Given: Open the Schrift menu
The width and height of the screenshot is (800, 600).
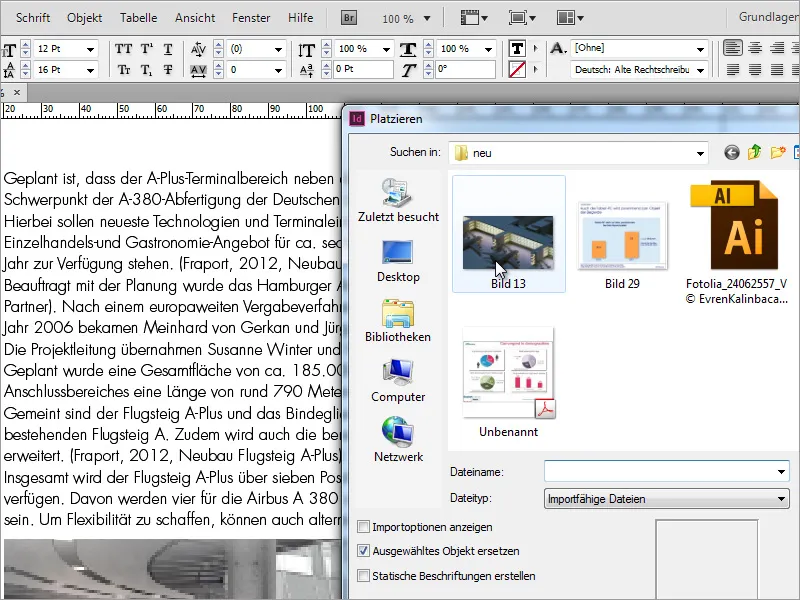Looking at the screenshot, I should 33,18.
